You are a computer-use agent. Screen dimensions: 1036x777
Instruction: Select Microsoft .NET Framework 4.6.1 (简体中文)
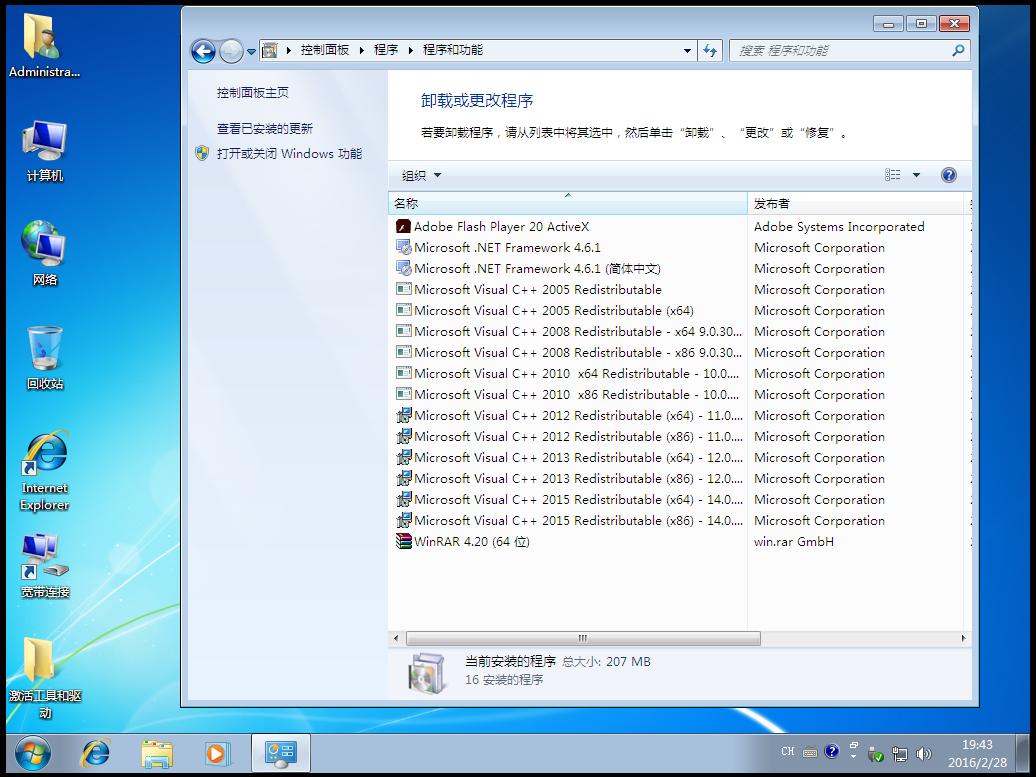(537, 269)
